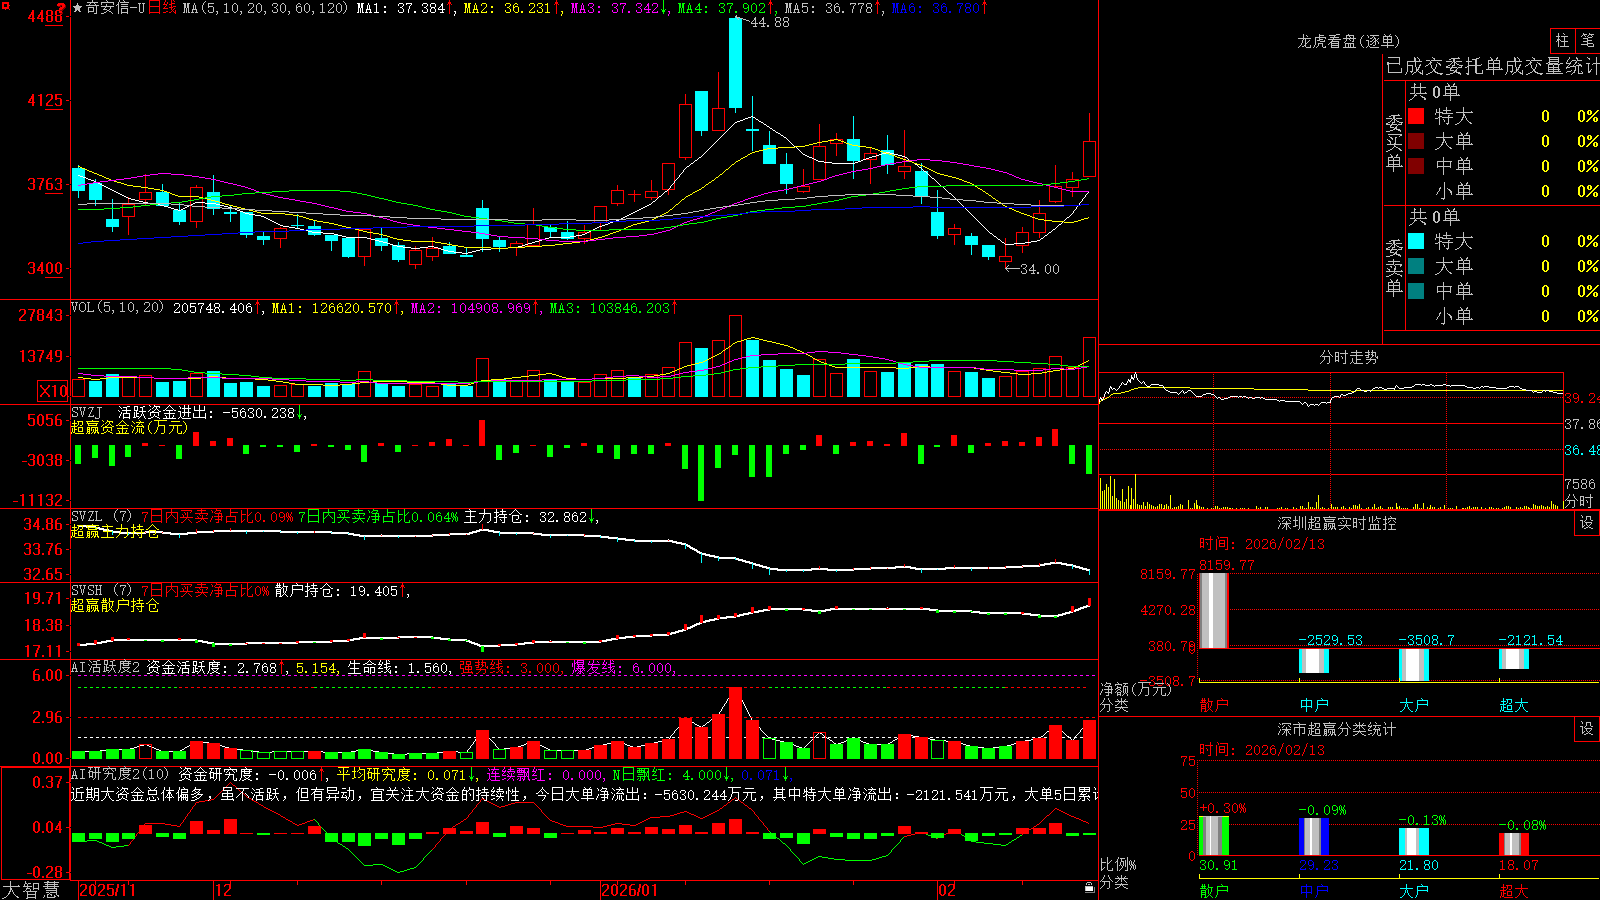1600x900 pixels.
Task: Click the tall cyan 44.88 candlestick
Action: click(736, 63)
